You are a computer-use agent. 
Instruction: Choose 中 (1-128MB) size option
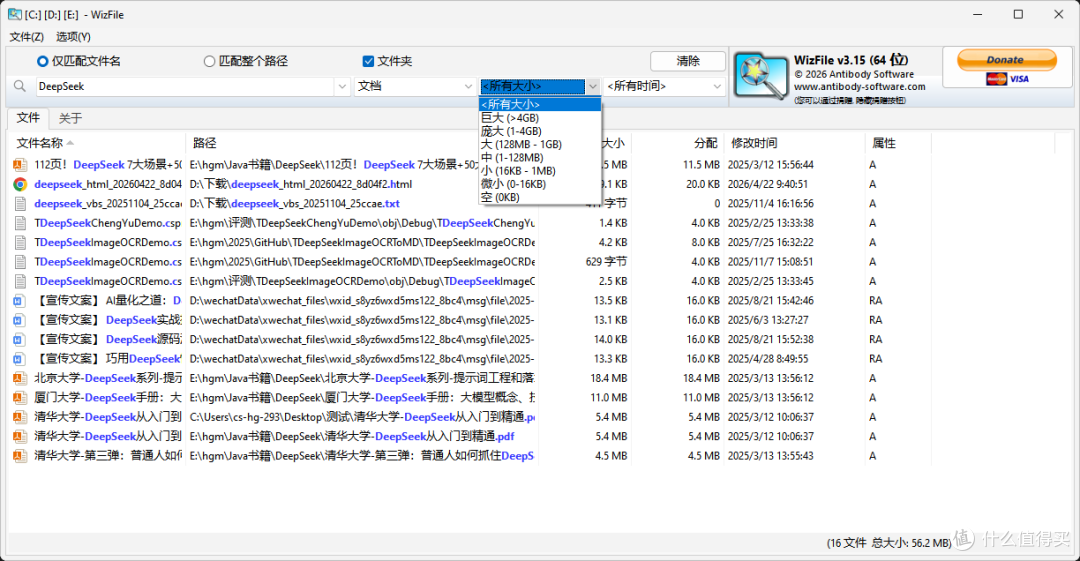pos(540,157)
